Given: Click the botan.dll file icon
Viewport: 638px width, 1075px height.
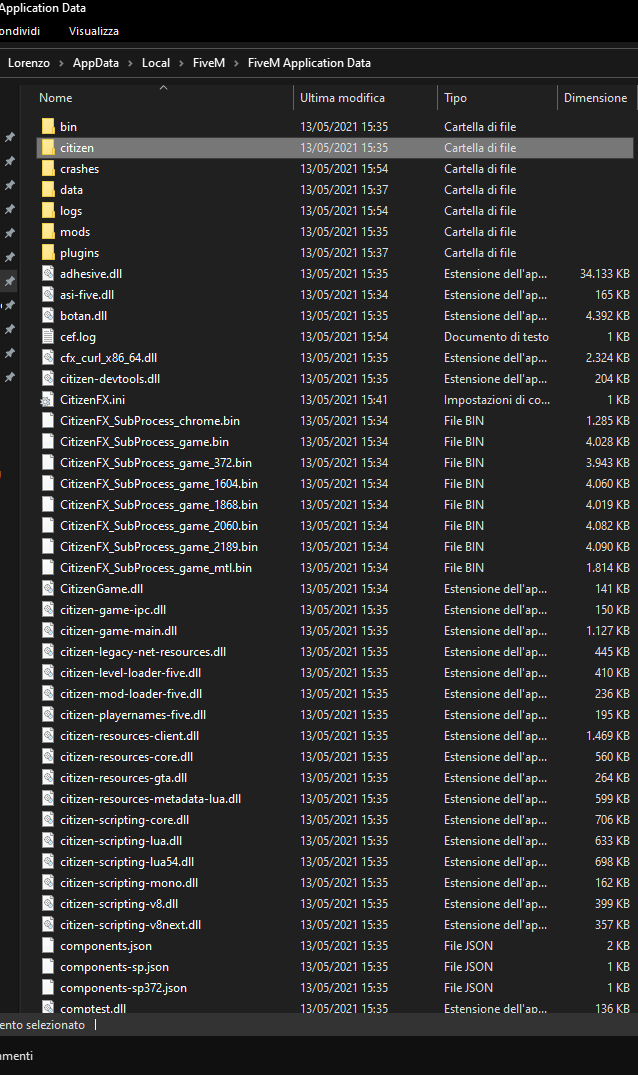Looking at the screenshot, I should click(x=48, y=315).
